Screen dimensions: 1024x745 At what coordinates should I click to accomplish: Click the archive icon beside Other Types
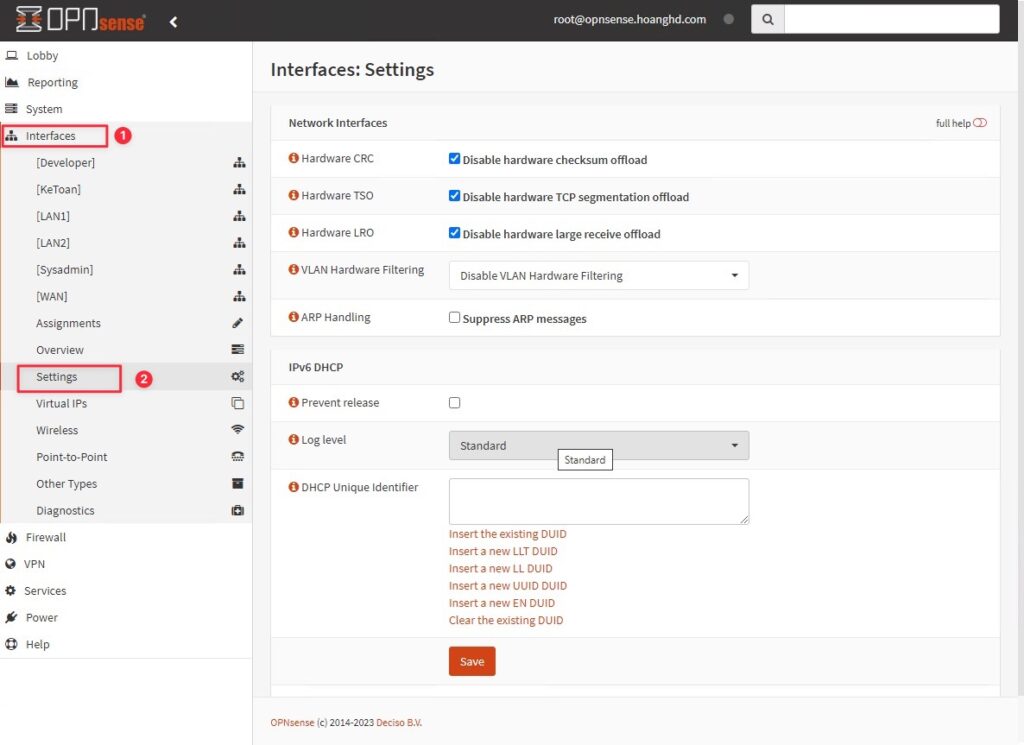coord(238,483)
